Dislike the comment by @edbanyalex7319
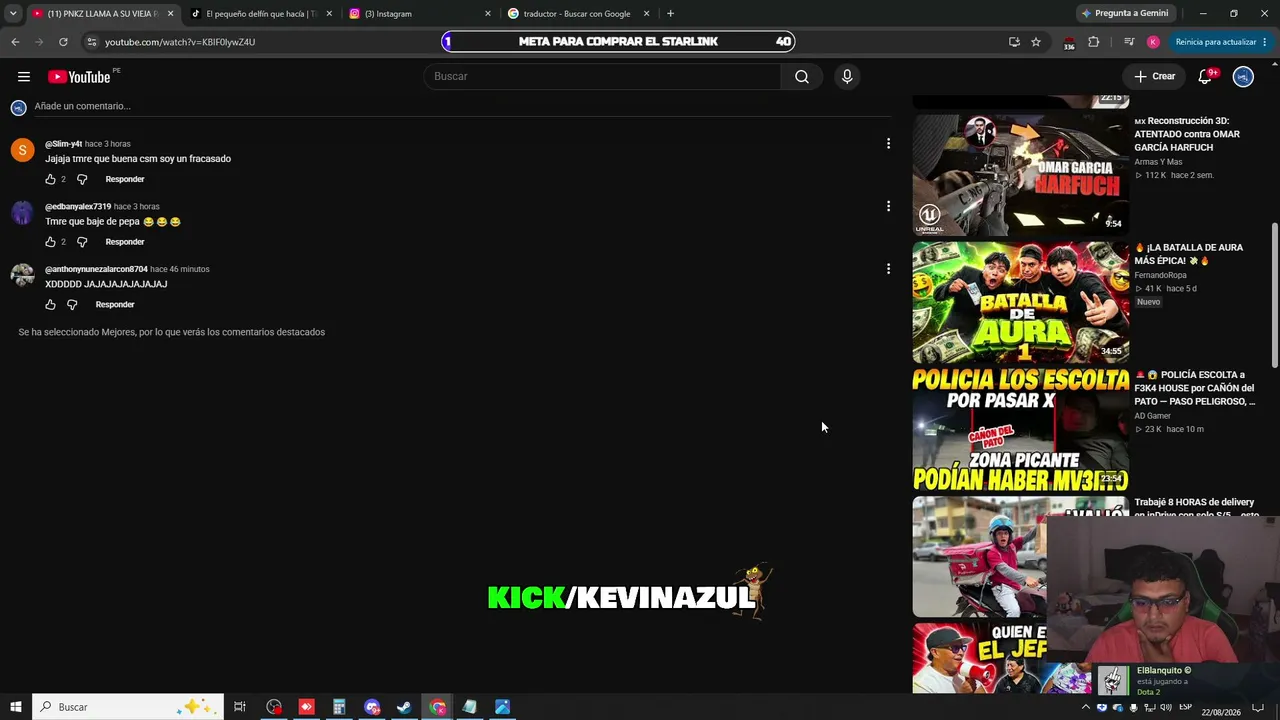The width and height of the screenshot is (1280, 720). (x=82, y=242)
